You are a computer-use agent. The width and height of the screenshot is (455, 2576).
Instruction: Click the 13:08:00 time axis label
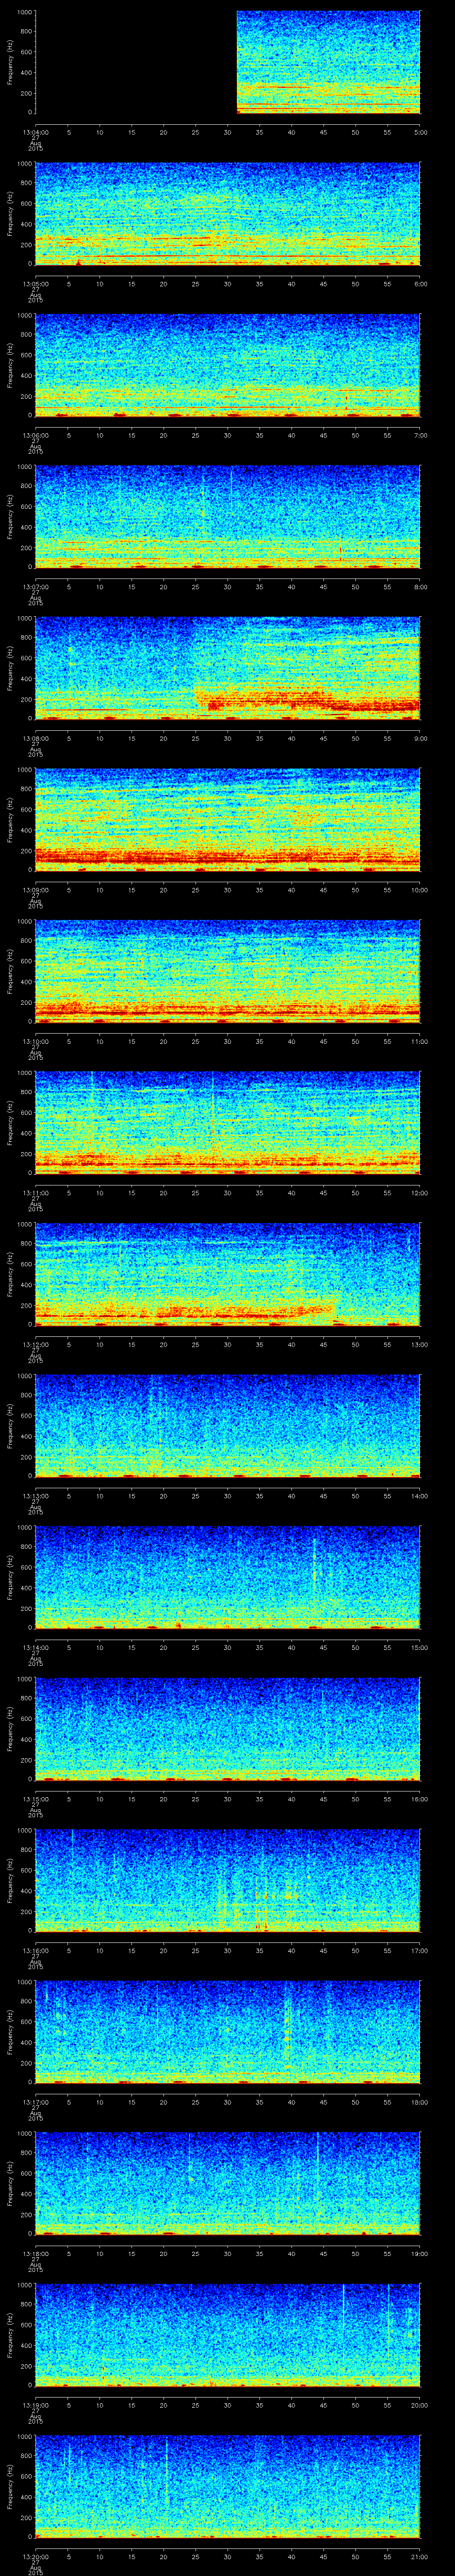click(35, 738)
